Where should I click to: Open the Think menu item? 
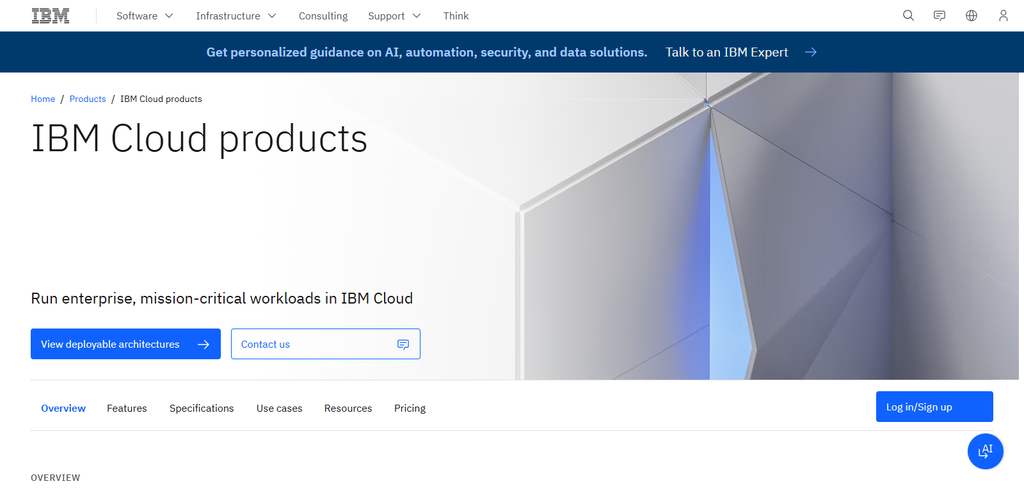pos(456,16)
